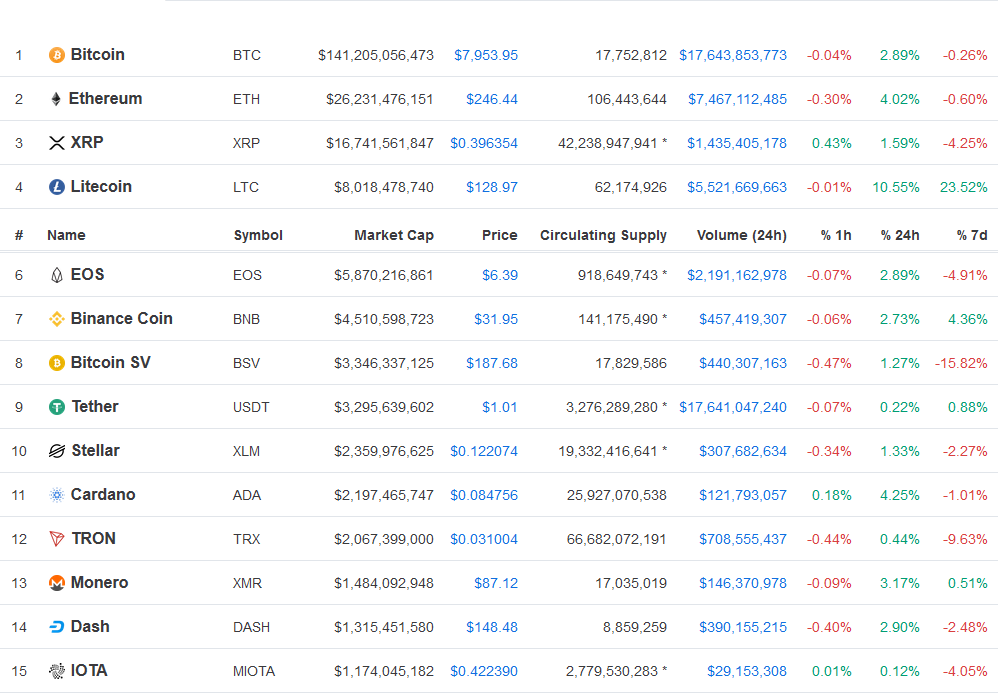Click the Litecoin logo icon

pyautogui.click(x=57, y=187)
